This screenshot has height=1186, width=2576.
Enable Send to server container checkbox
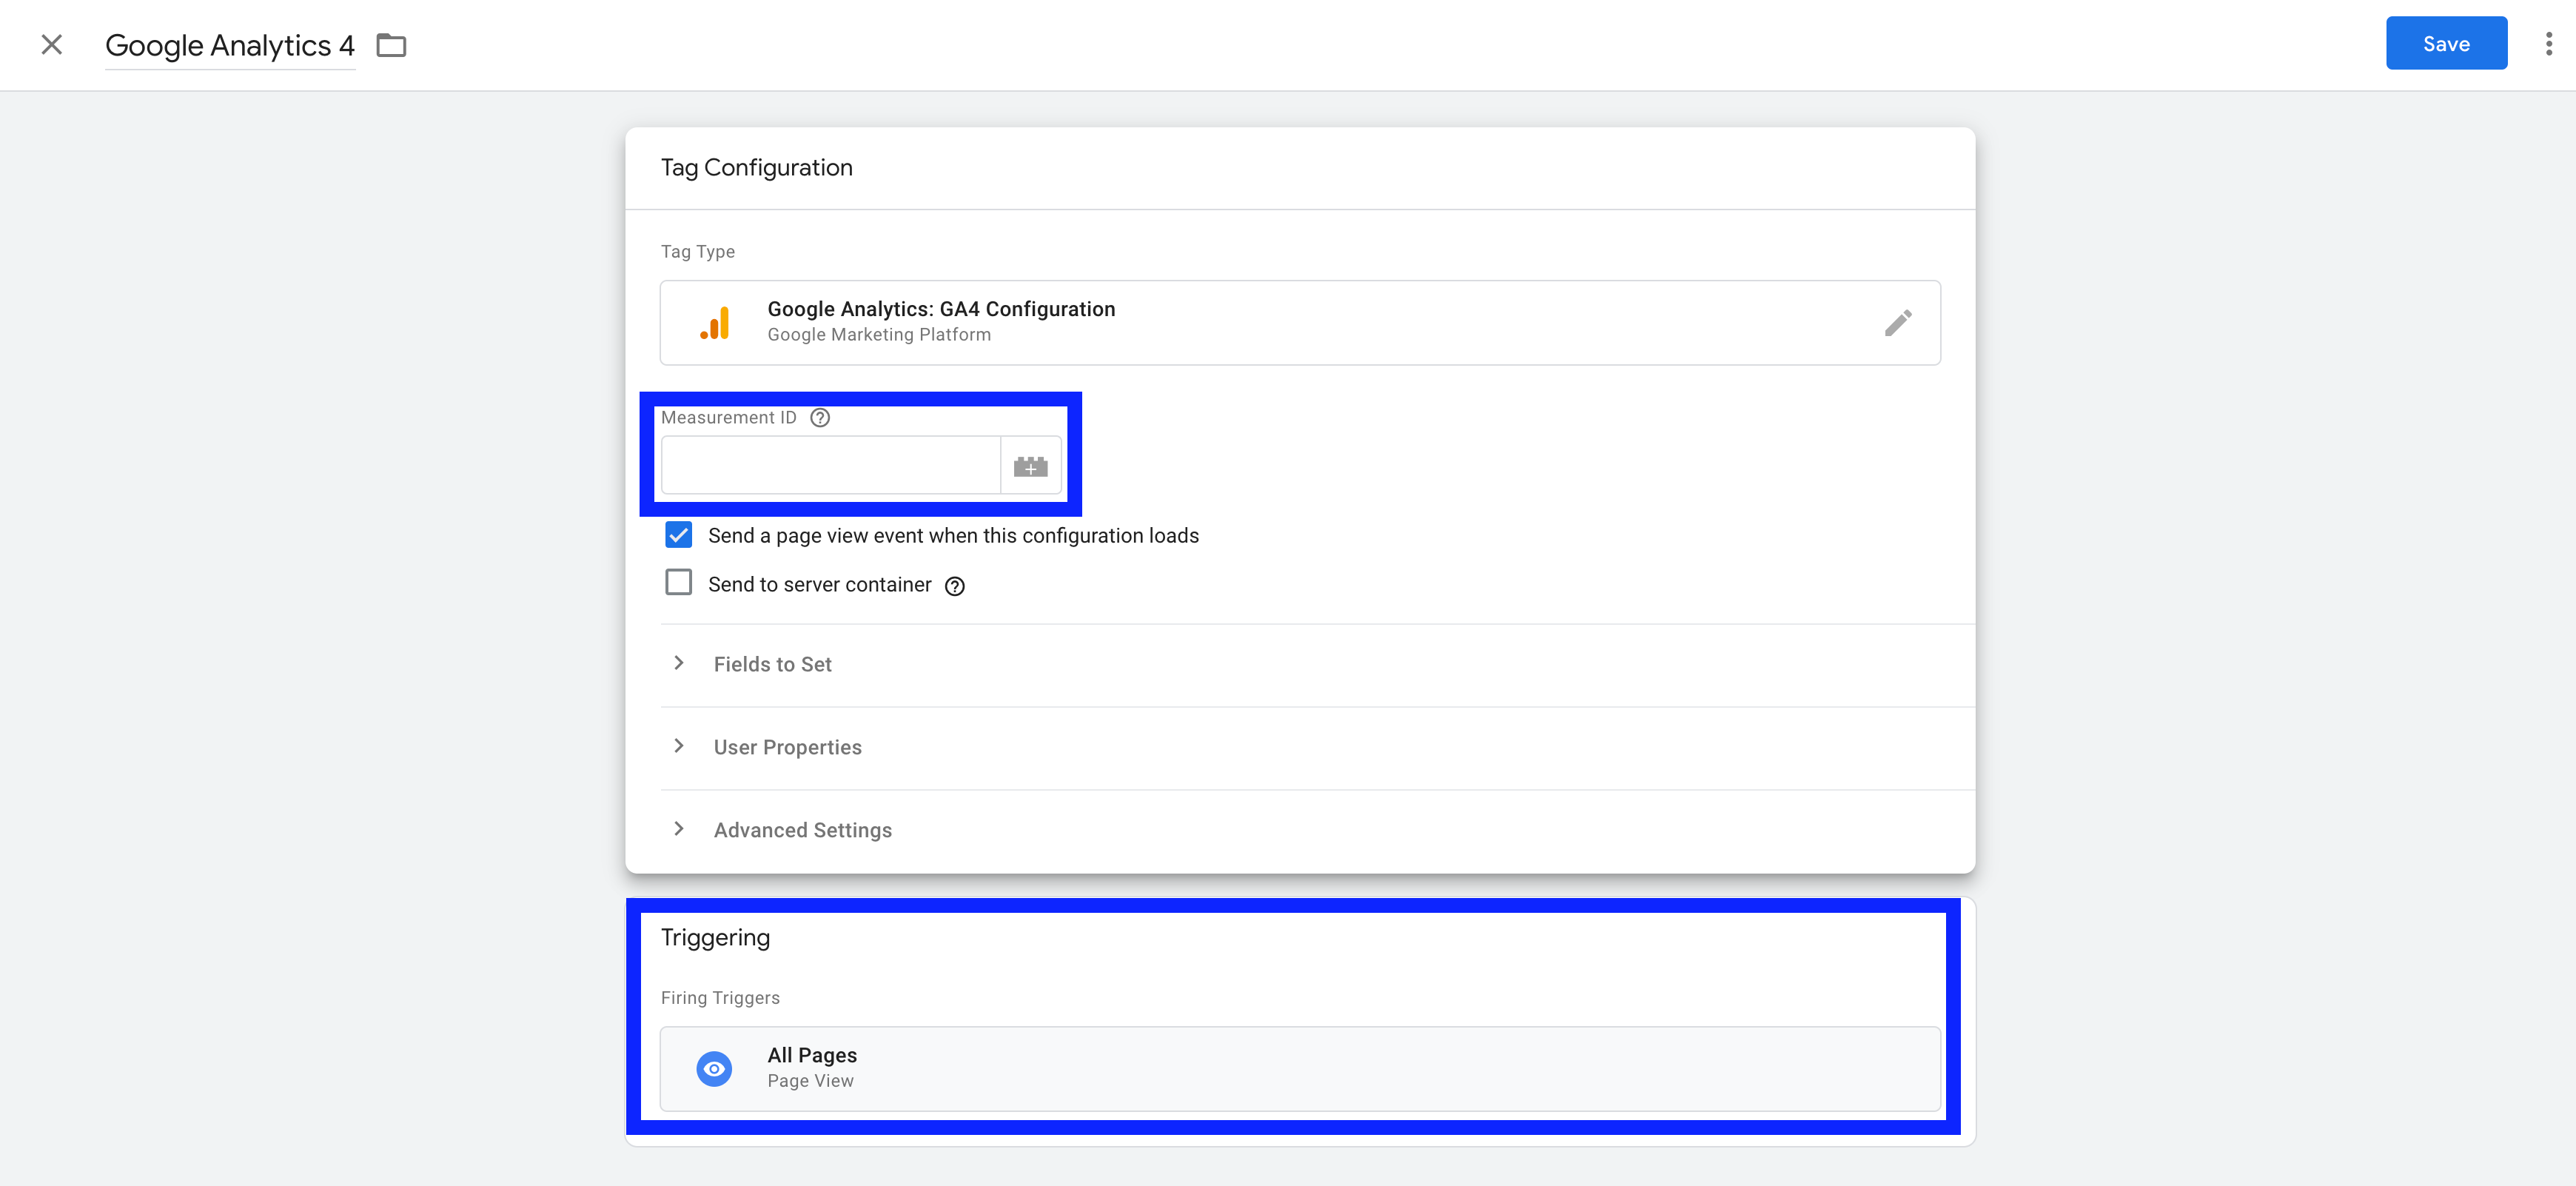(678, 583)
